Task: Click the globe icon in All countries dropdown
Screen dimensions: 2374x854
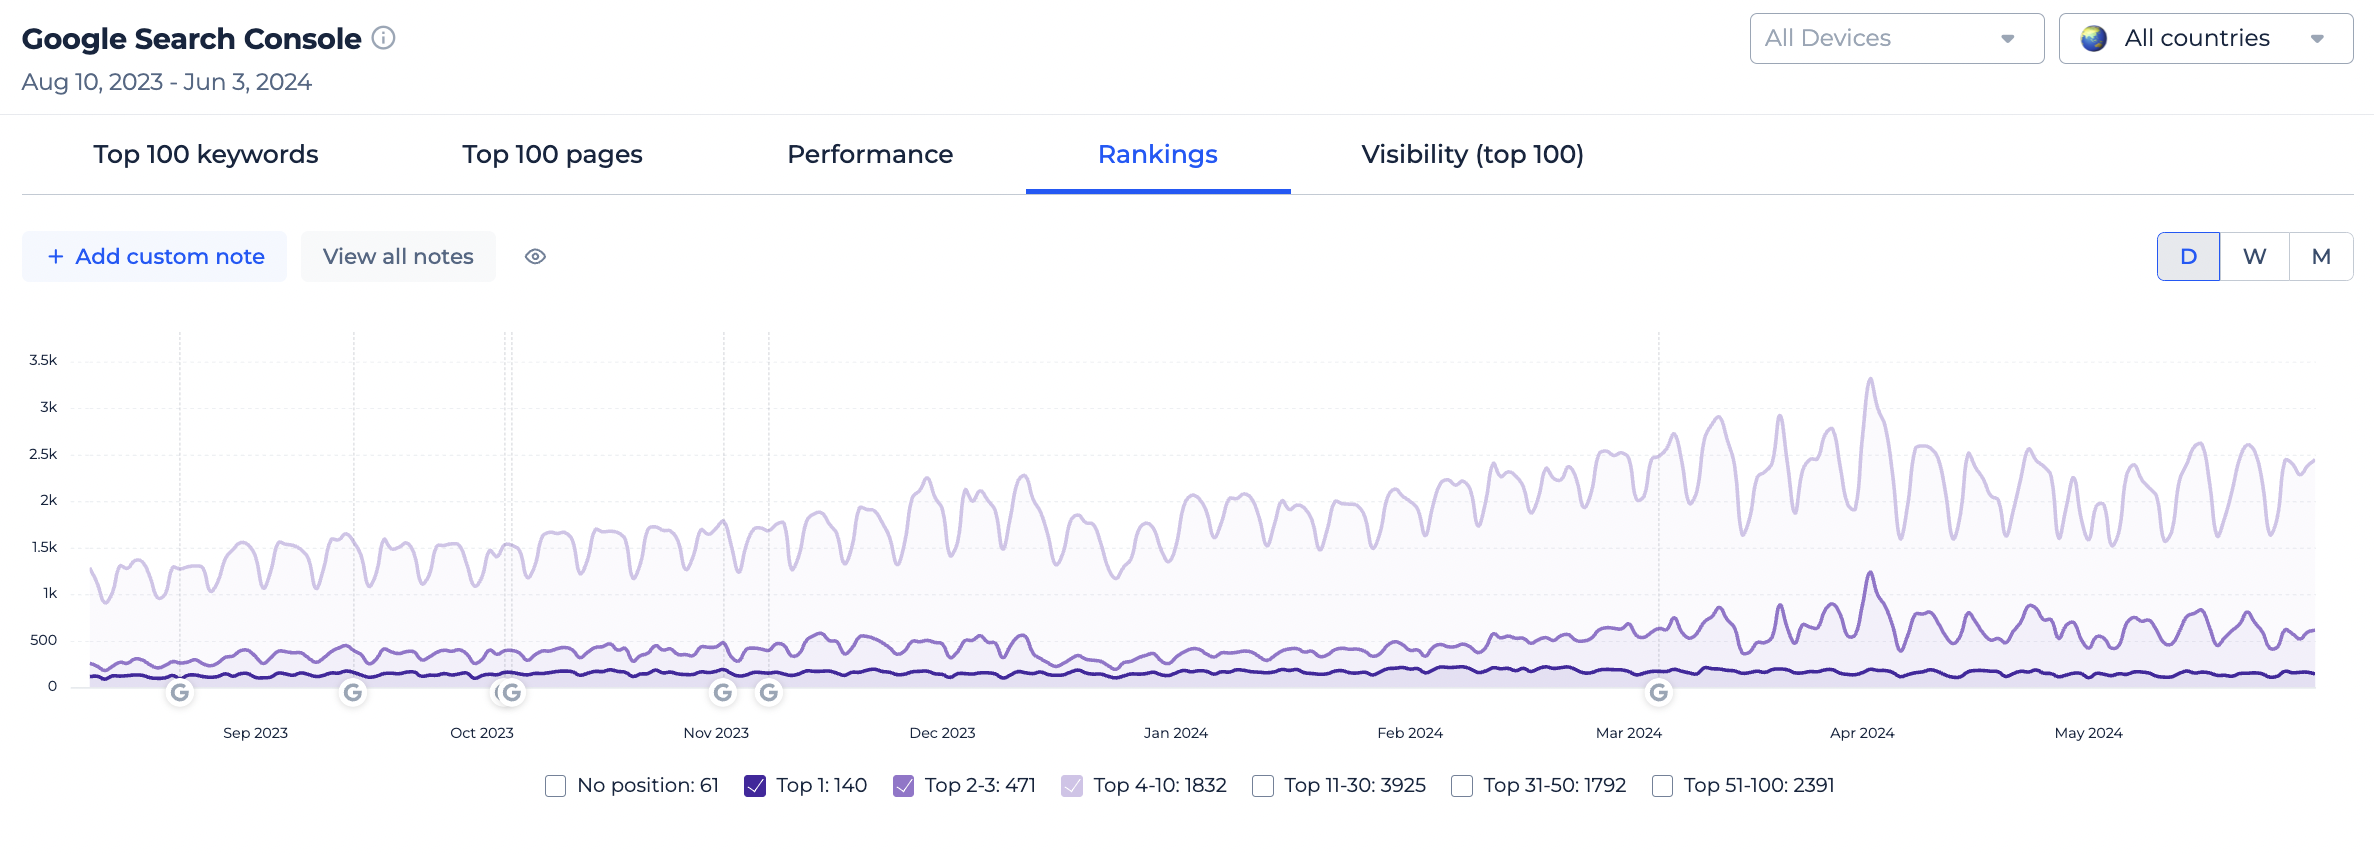Action: [2094, 38]
